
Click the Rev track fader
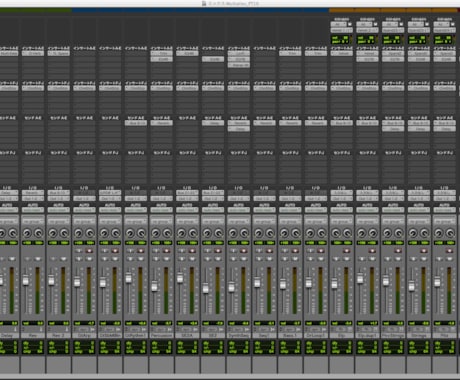[x=26, y=281]
